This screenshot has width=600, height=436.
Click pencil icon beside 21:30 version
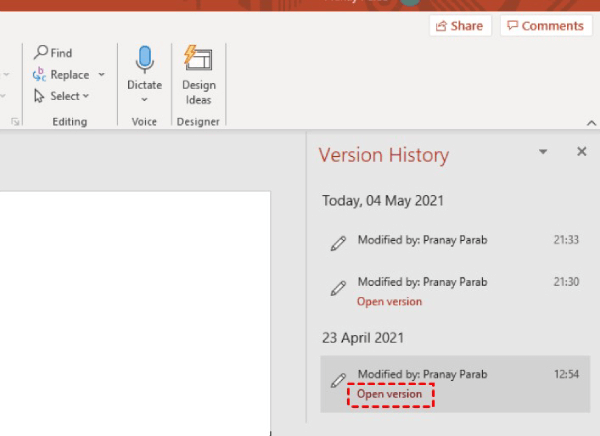pyautogui.click(x=338, y=288)
